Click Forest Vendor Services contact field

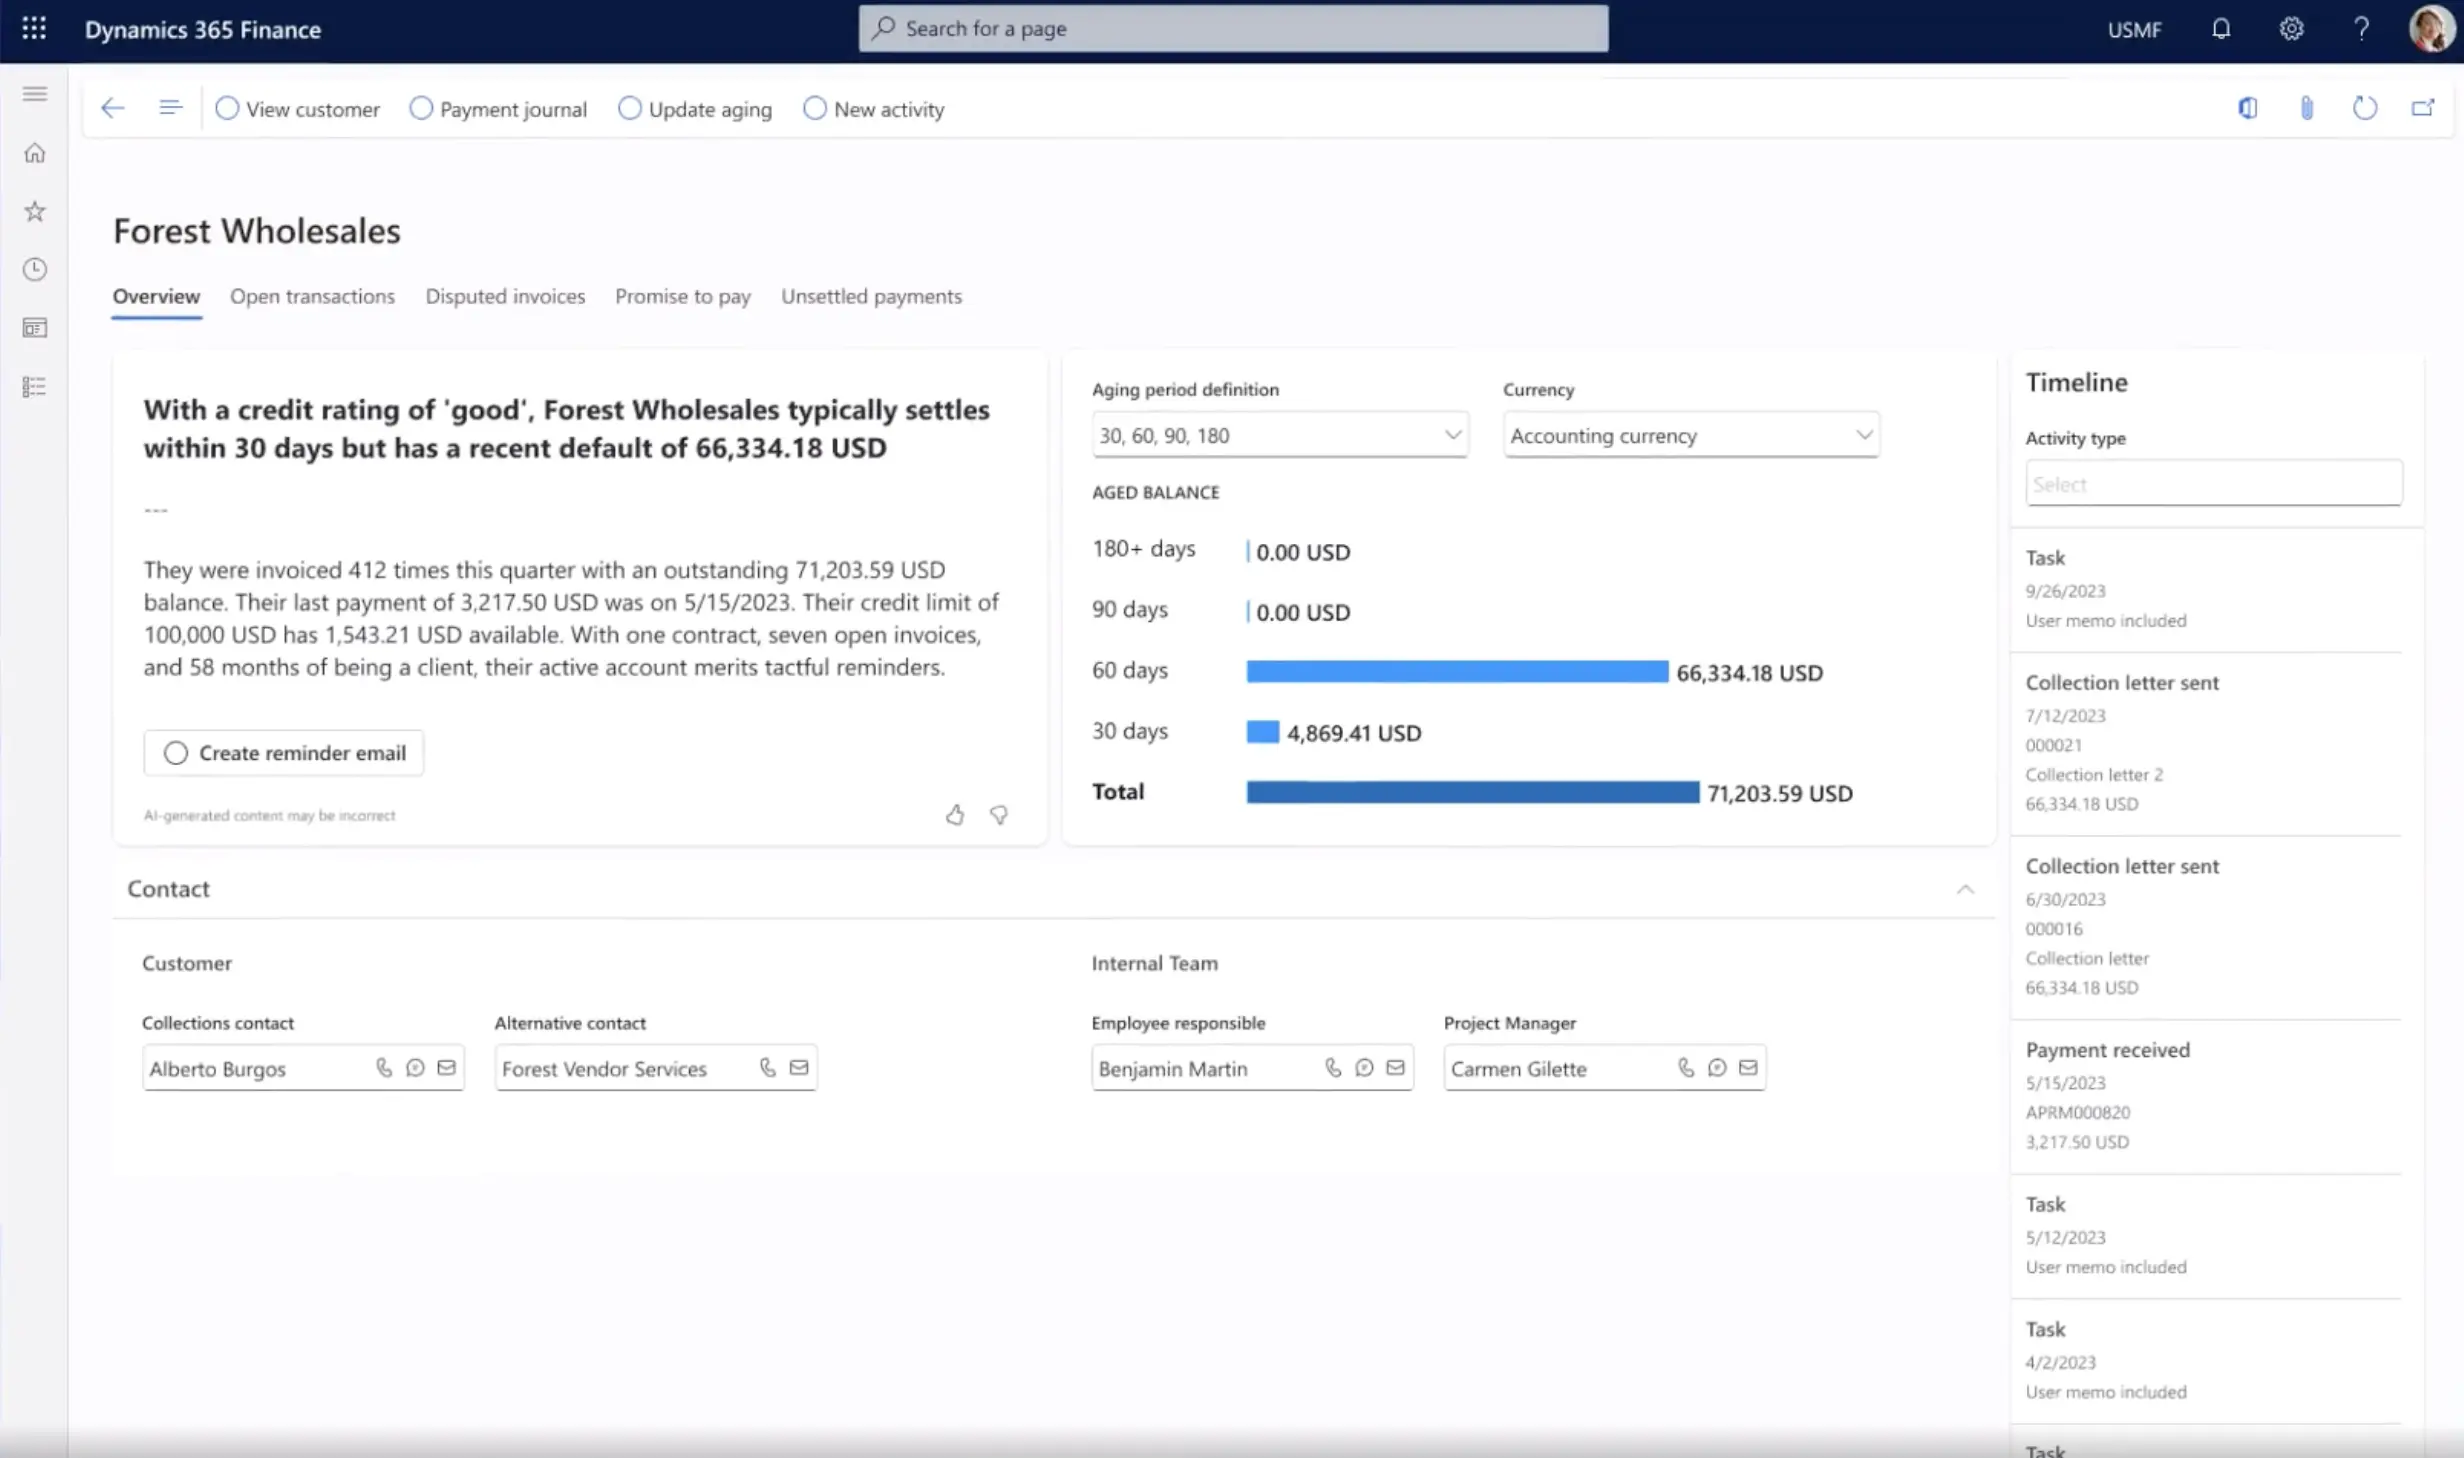[656, 1068]
